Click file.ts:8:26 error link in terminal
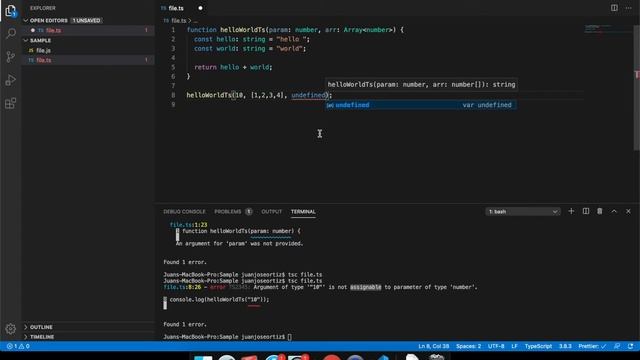The height and width of the screenshot is (360, 640). coord(182,287)
